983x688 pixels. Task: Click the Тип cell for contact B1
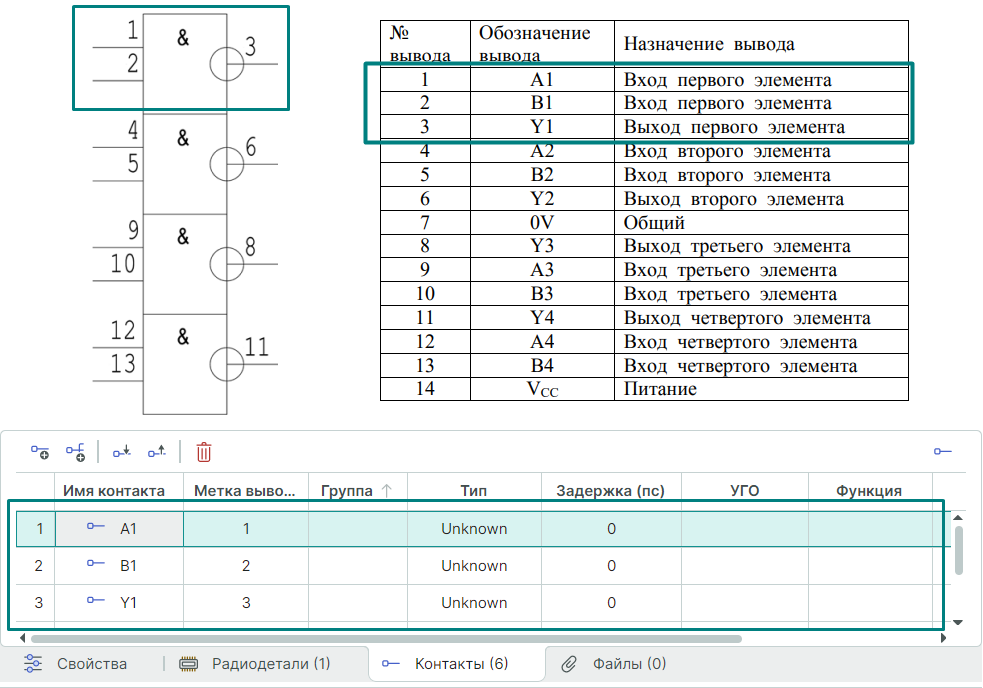474,566
